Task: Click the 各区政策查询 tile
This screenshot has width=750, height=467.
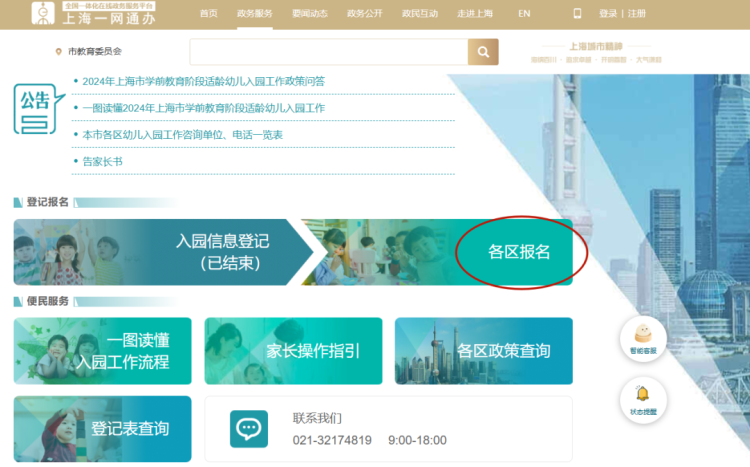Action: [x=484, y=351]
